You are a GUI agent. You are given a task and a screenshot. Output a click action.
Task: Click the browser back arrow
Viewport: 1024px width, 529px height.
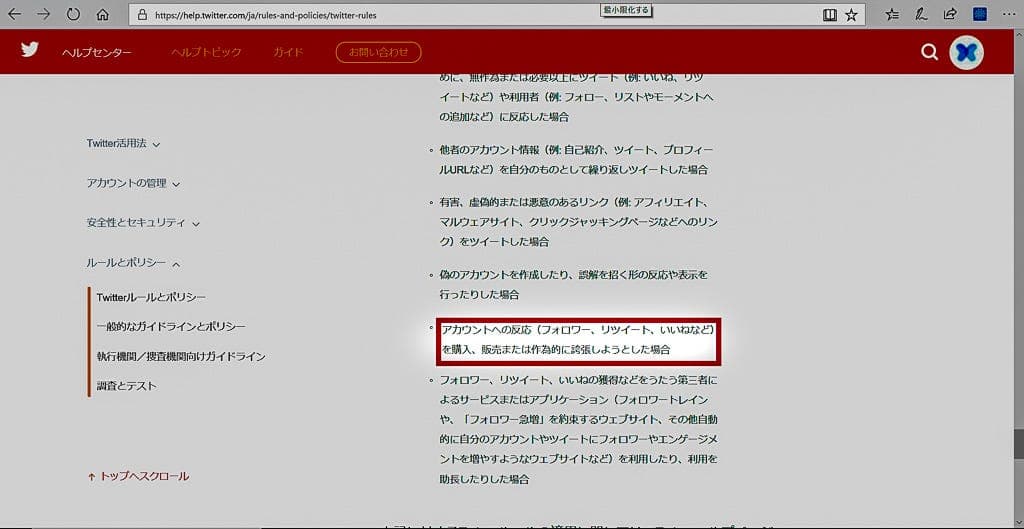tap(15, 15)
